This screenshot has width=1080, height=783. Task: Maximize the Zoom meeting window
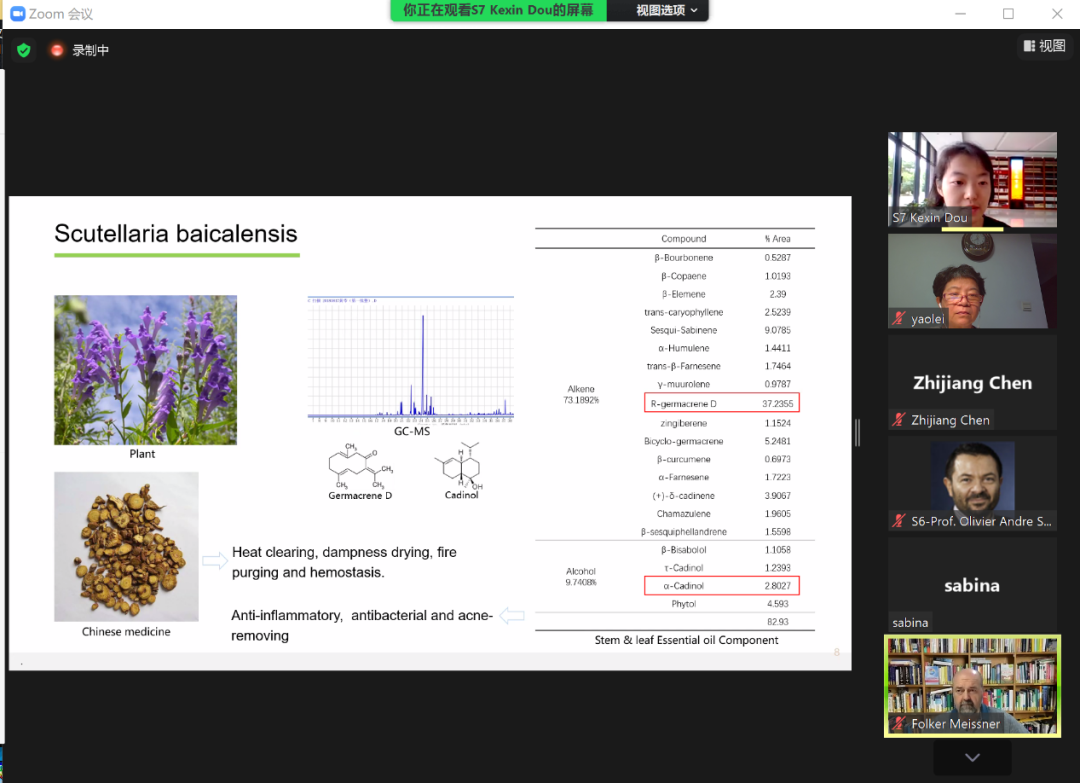click(1008, 14)
